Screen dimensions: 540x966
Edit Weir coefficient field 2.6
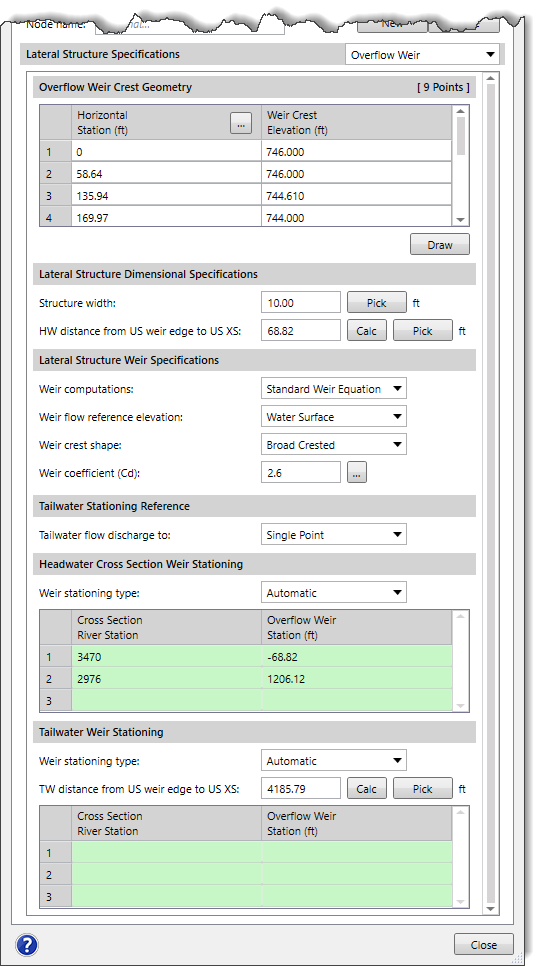(300, 473)
